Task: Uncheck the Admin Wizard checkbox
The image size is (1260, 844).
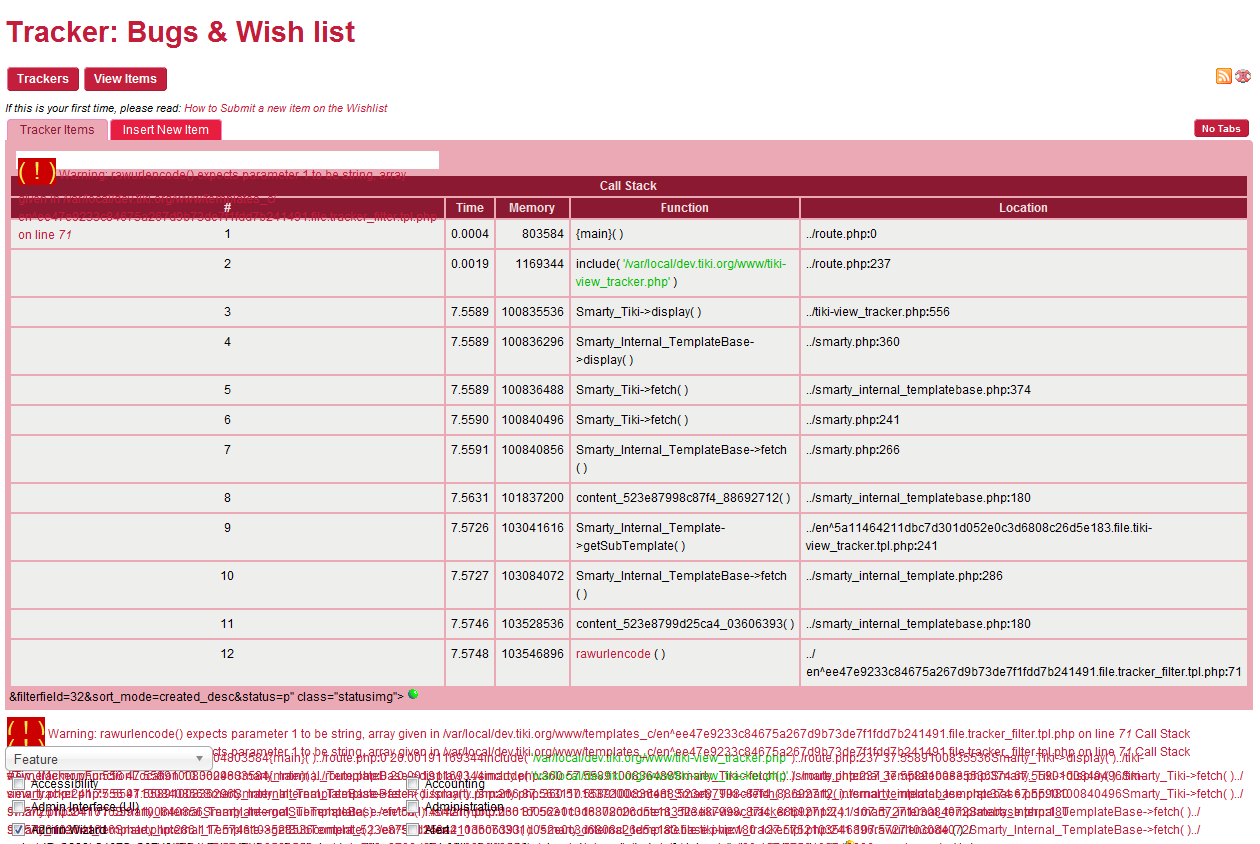Action: click(18, 830)
